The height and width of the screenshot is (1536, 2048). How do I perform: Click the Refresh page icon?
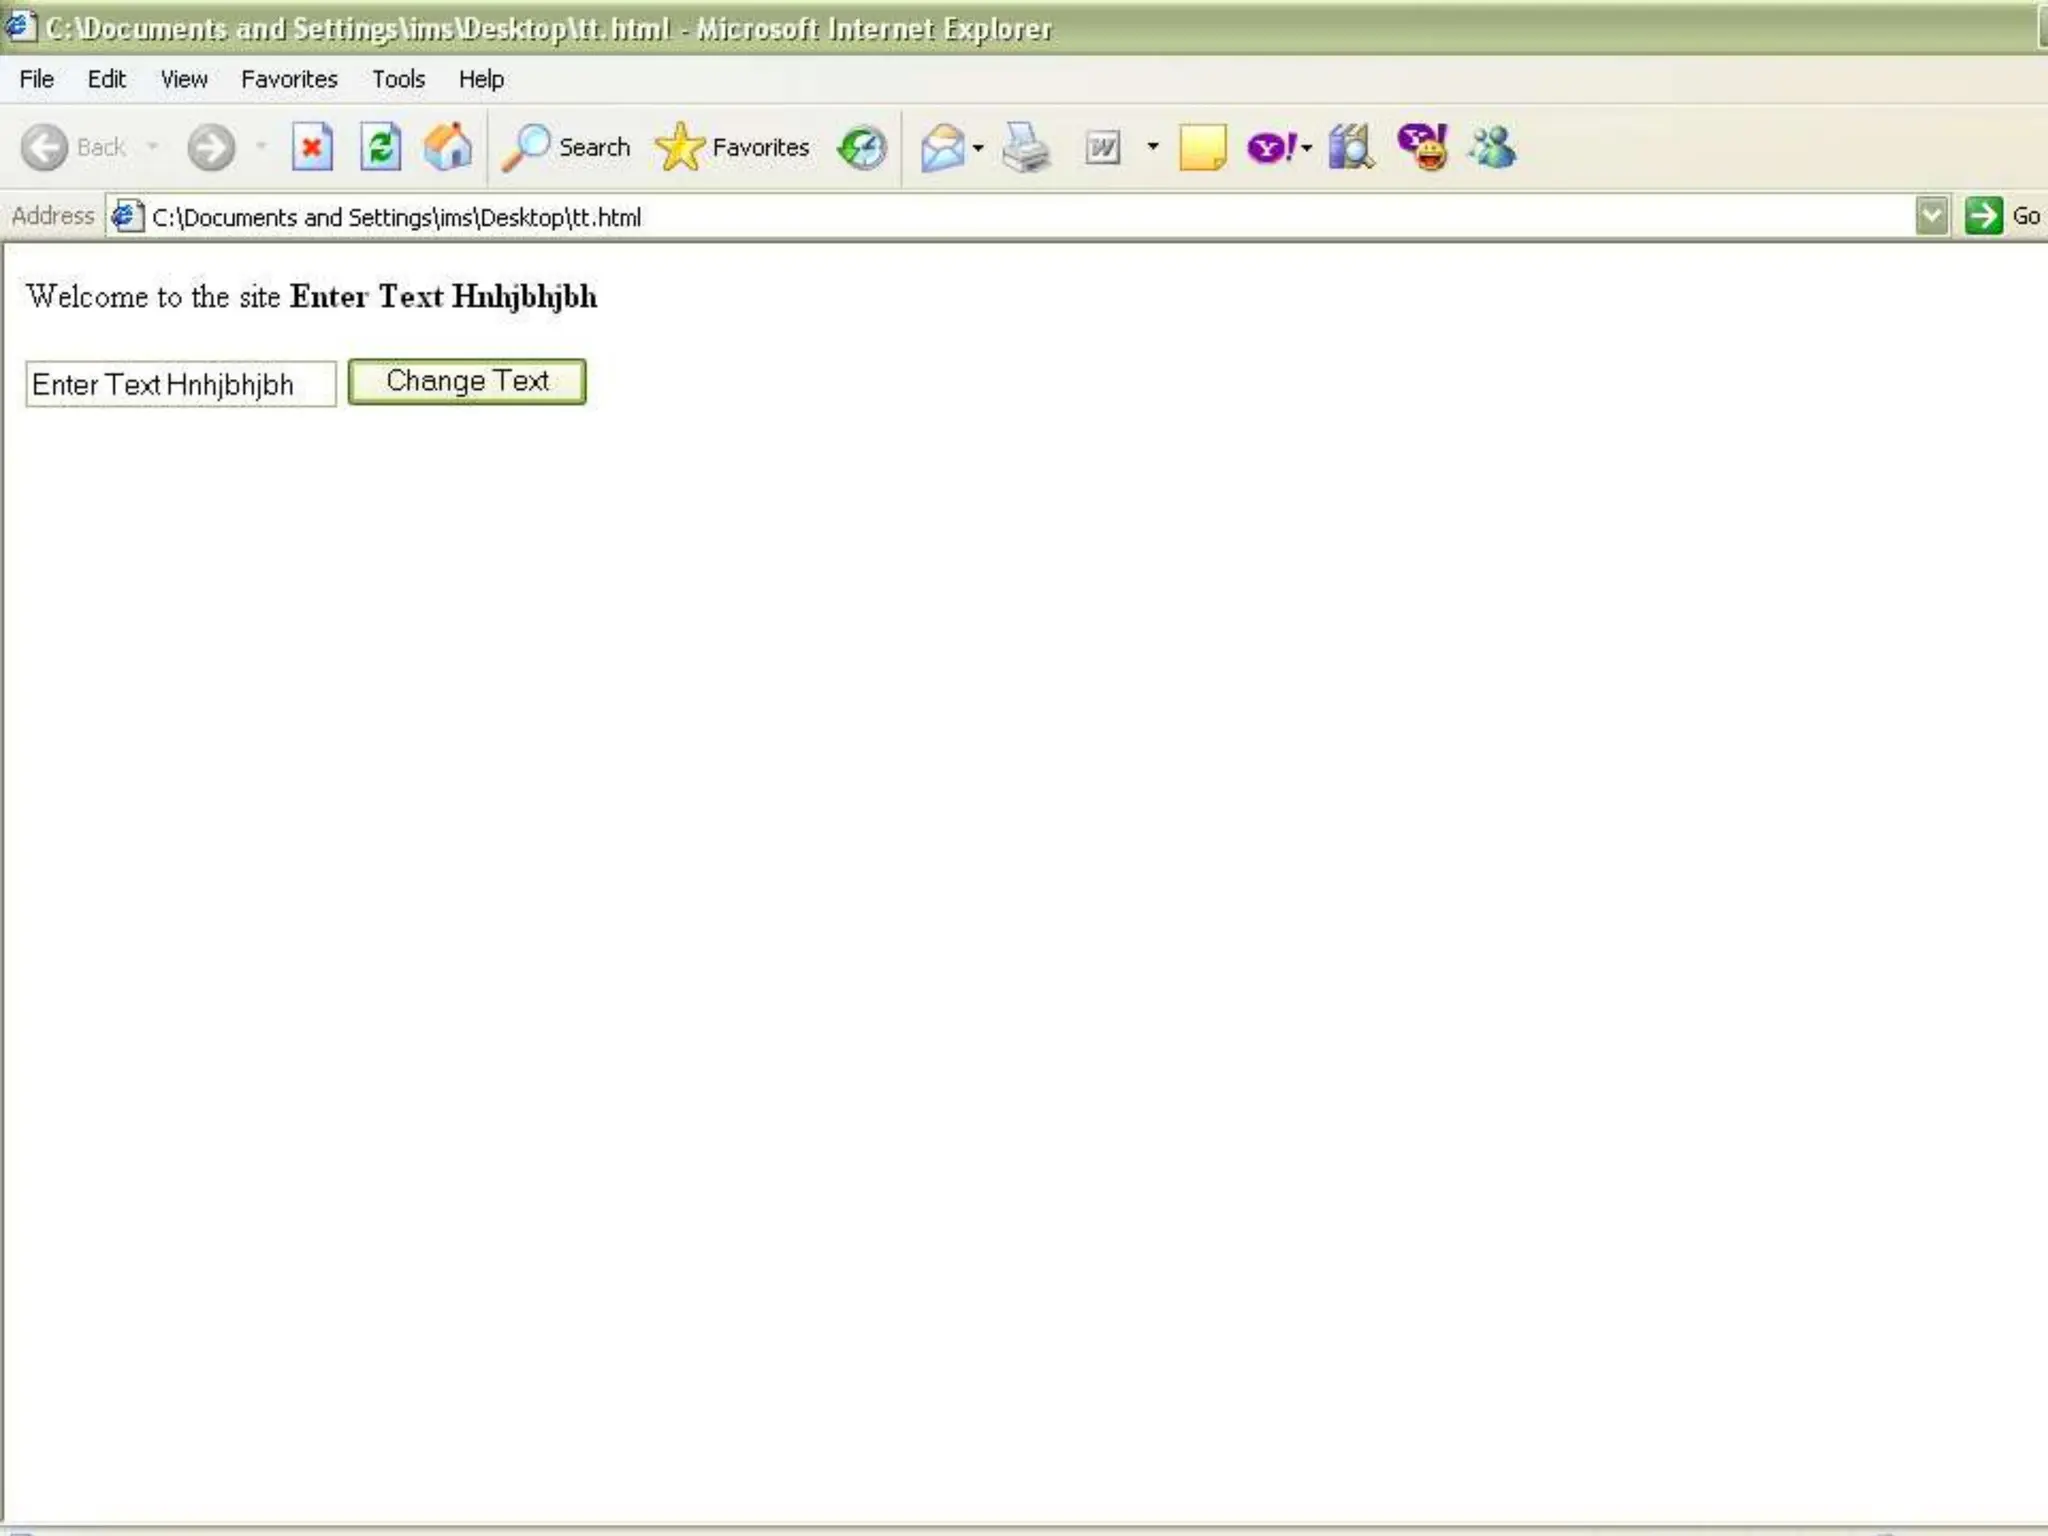380,148
